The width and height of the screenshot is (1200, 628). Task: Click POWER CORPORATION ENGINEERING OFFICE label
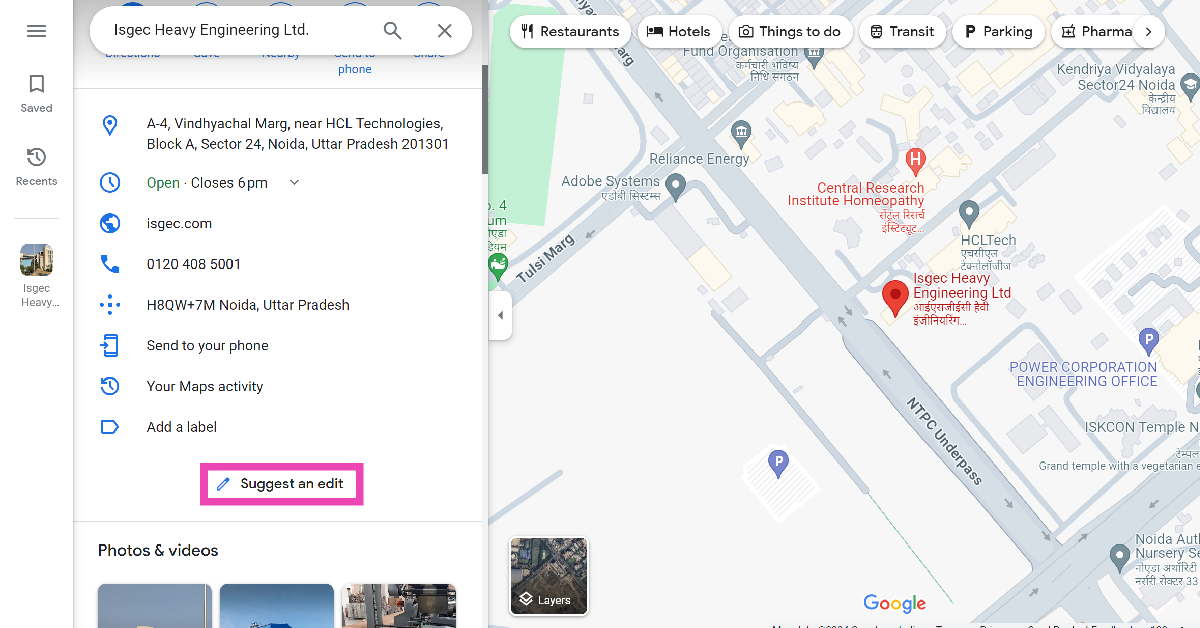1083,374
